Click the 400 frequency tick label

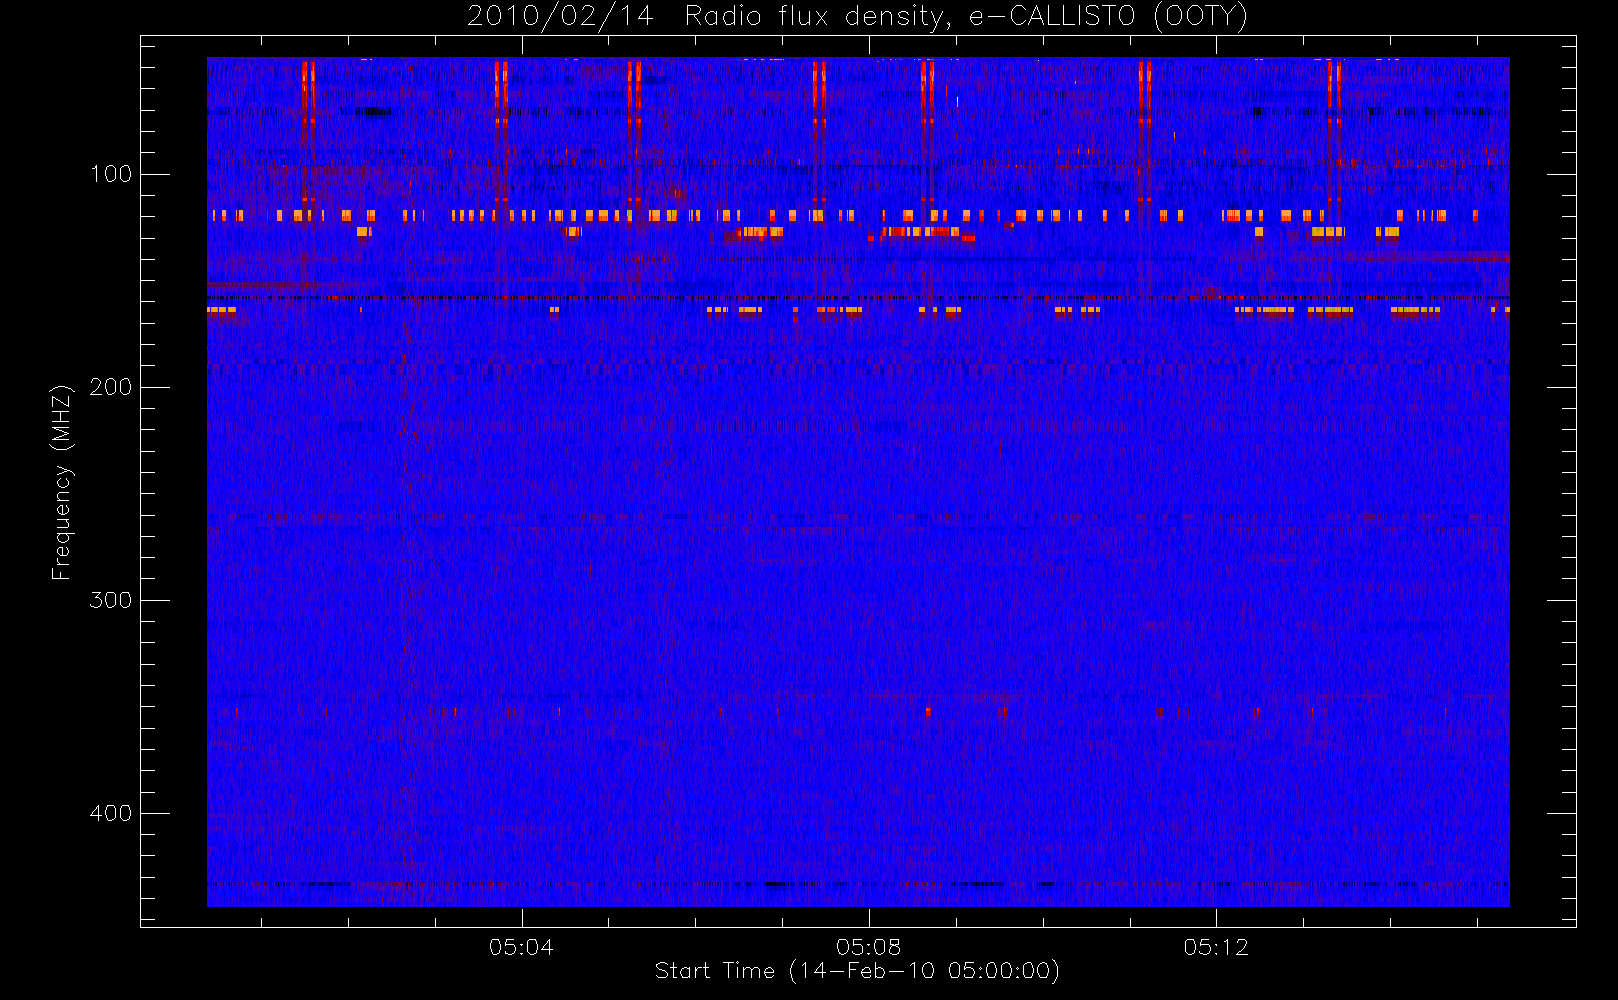pyautogui.click(x=111, y=813)
